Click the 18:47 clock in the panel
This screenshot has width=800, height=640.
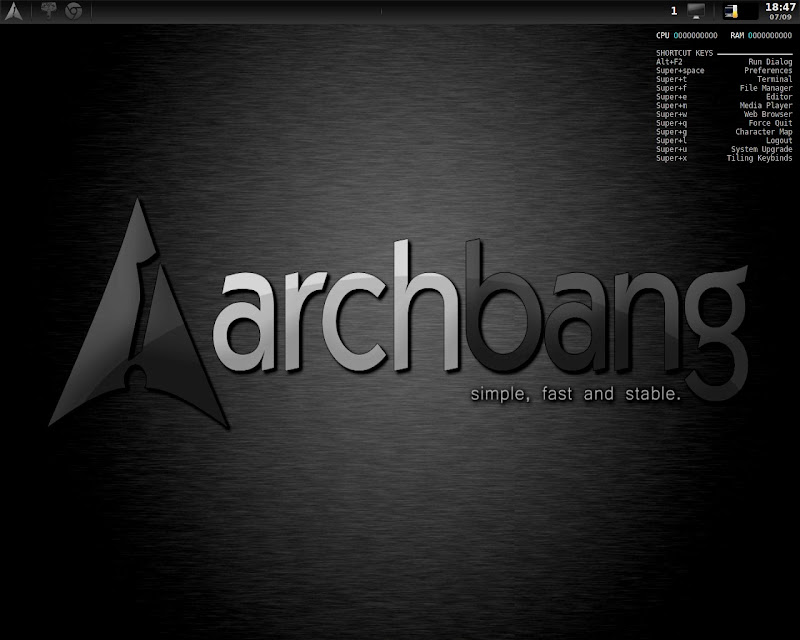click(780, 7)
